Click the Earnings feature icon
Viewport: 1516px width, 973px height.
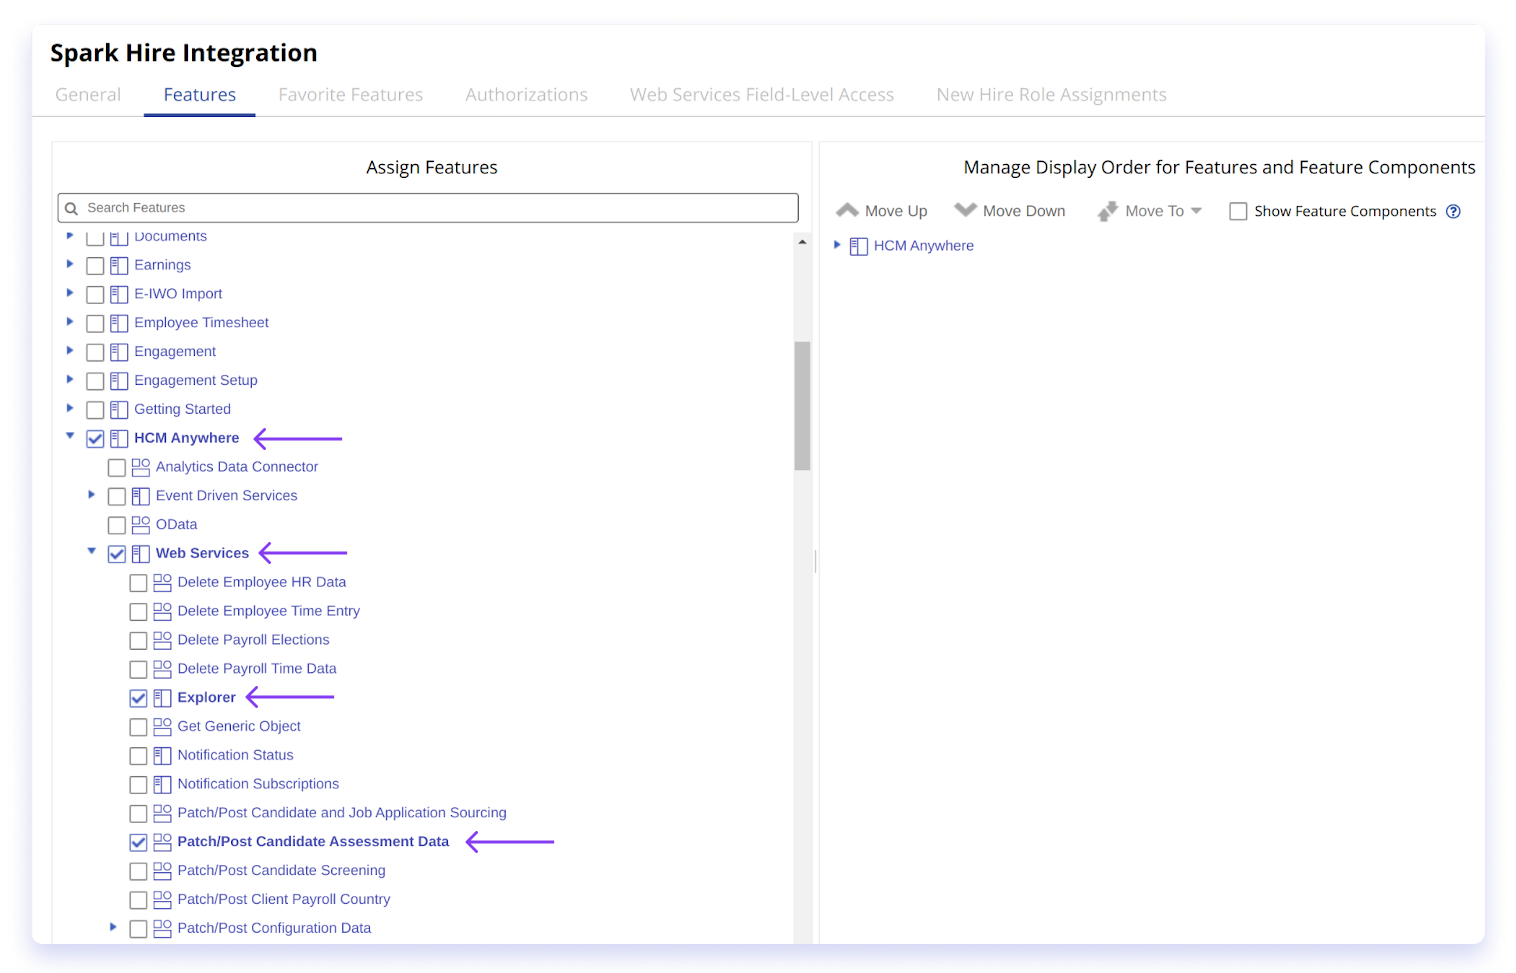tap(119, 266)
